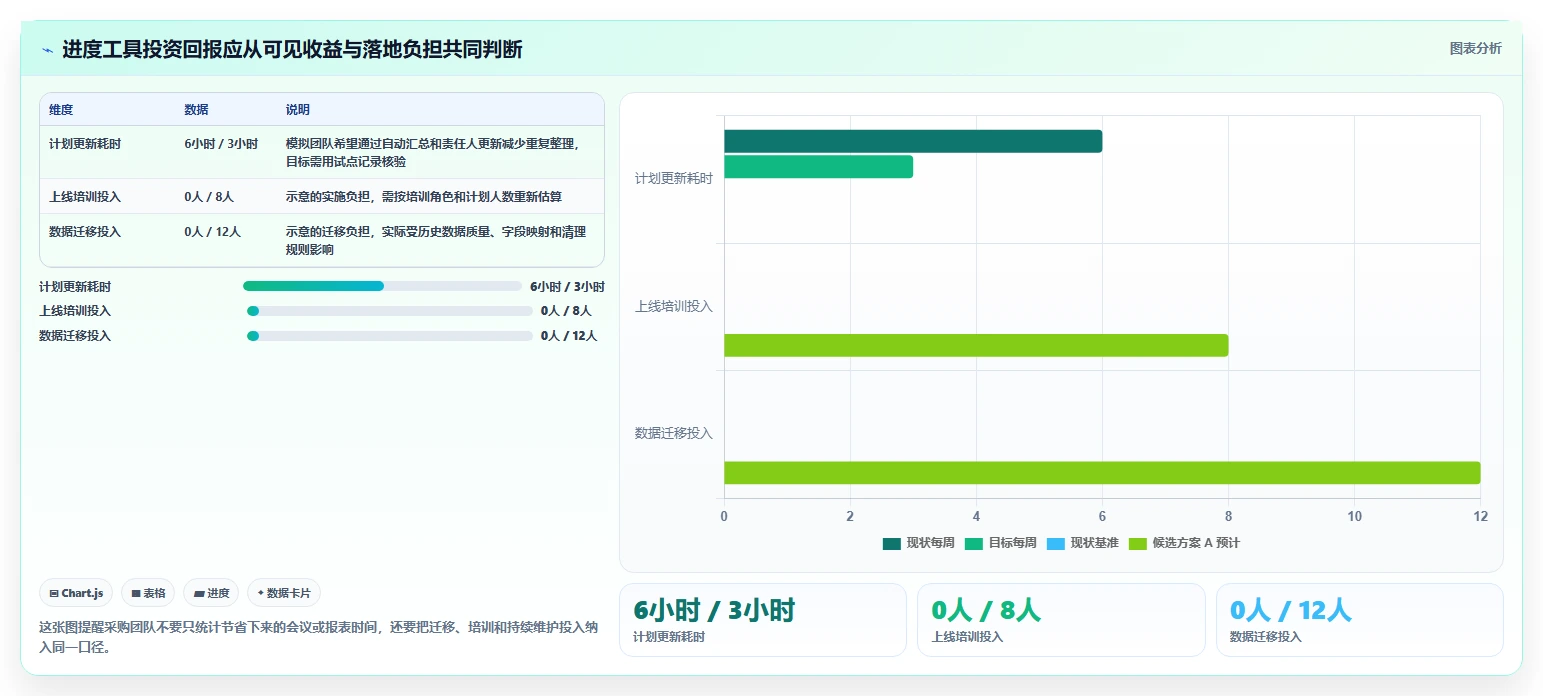Toggle the 现状每周 legend swatch
1543x696 pixels.
(892, 544)
